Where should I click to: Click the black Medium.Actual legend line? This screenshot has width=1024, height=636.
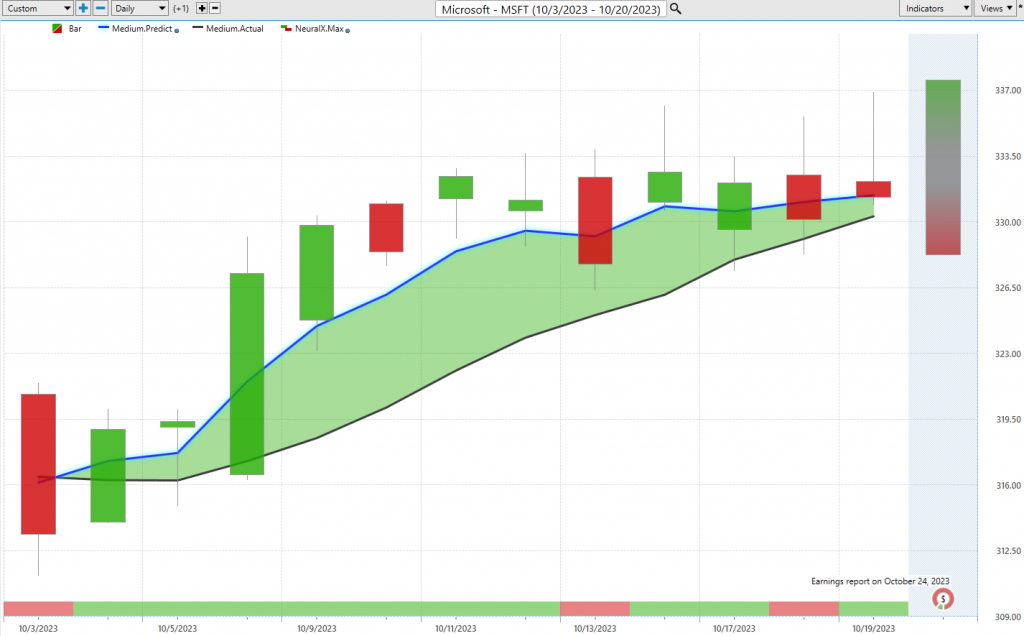(198, 28)
